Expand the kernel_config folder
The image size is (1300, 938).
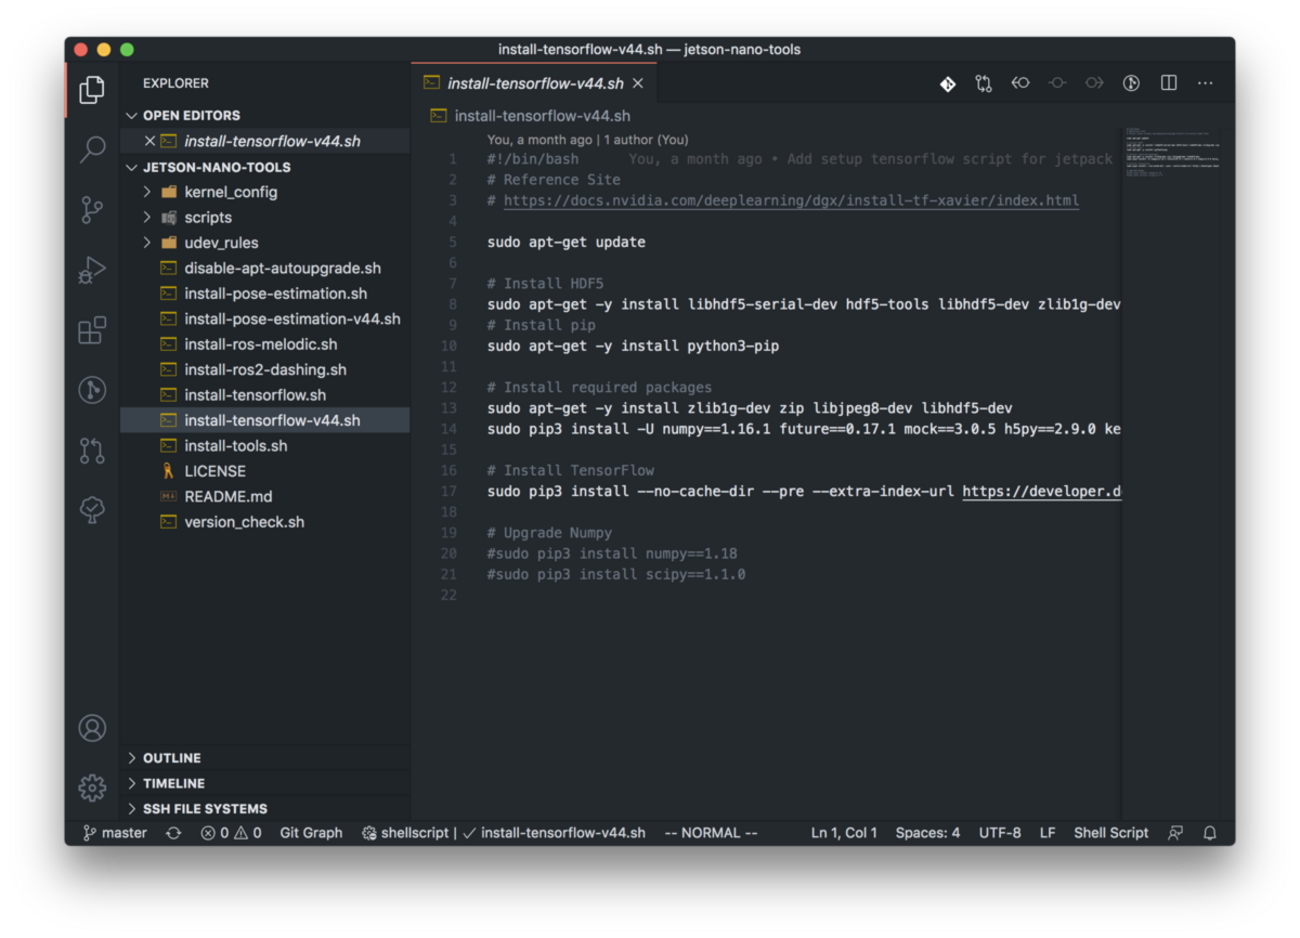click(230, 192)
